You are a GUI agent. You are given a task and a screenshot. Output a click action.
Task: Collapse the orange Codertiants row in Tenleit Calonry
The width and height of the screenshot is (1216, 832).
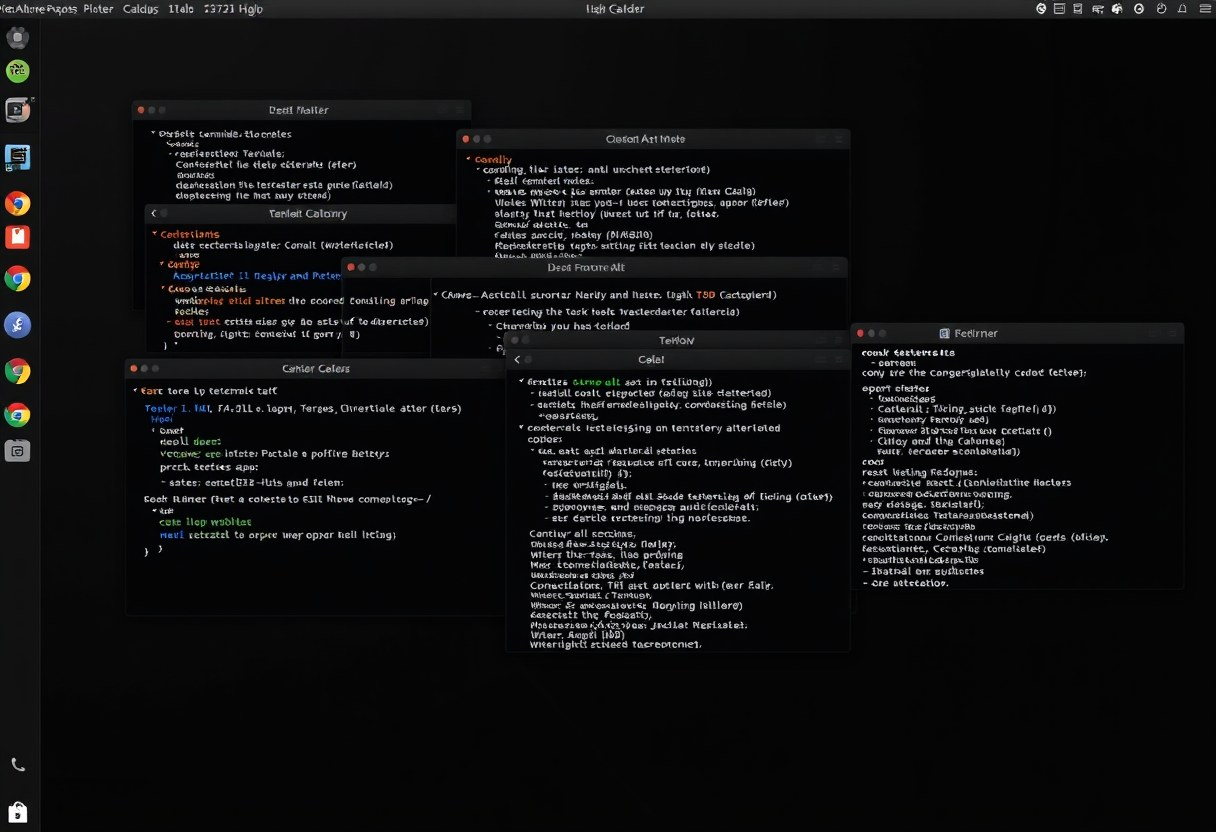pyautogui.click(x=155, y=234)
